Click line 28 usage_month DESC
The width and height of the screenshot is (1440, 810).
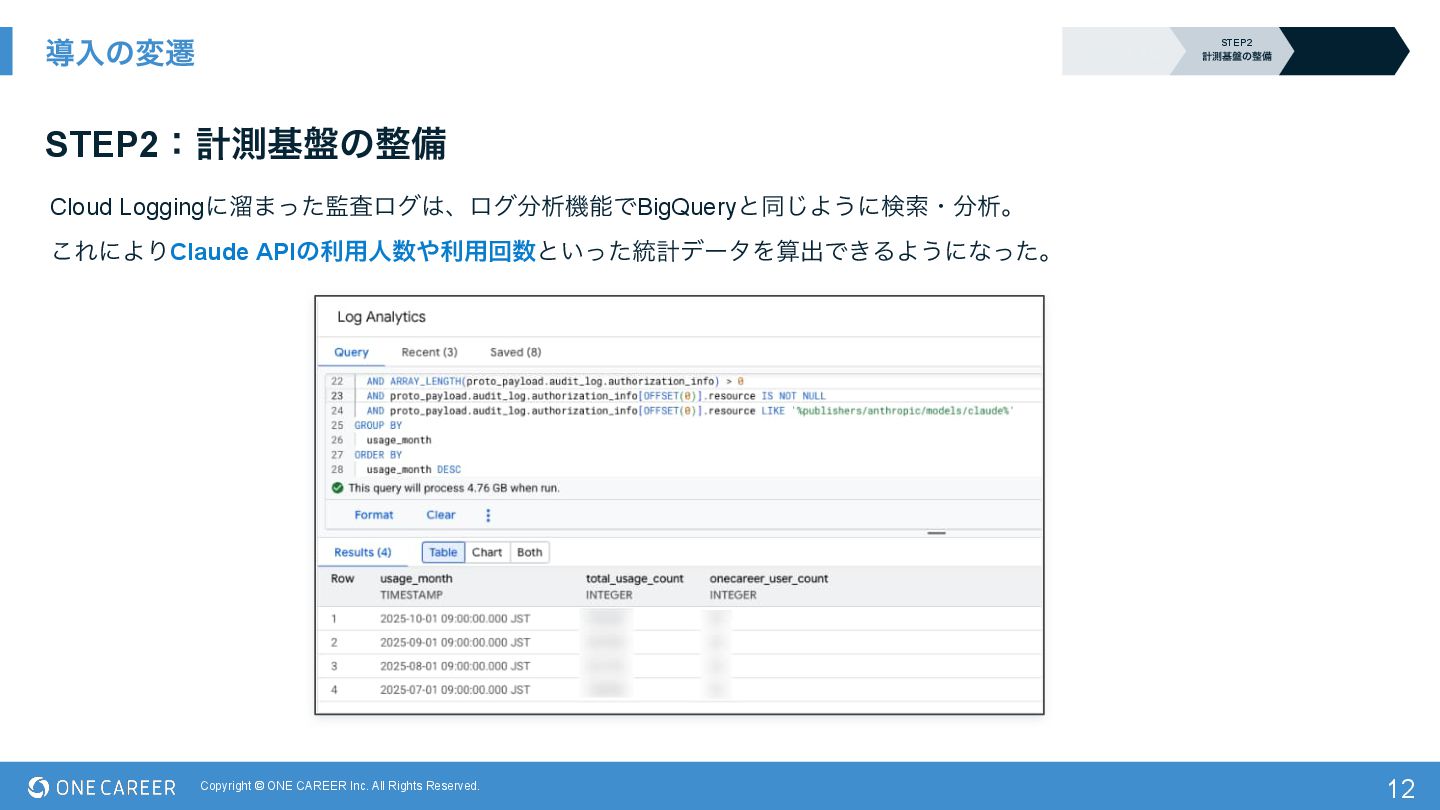click(x=413, y=469)
